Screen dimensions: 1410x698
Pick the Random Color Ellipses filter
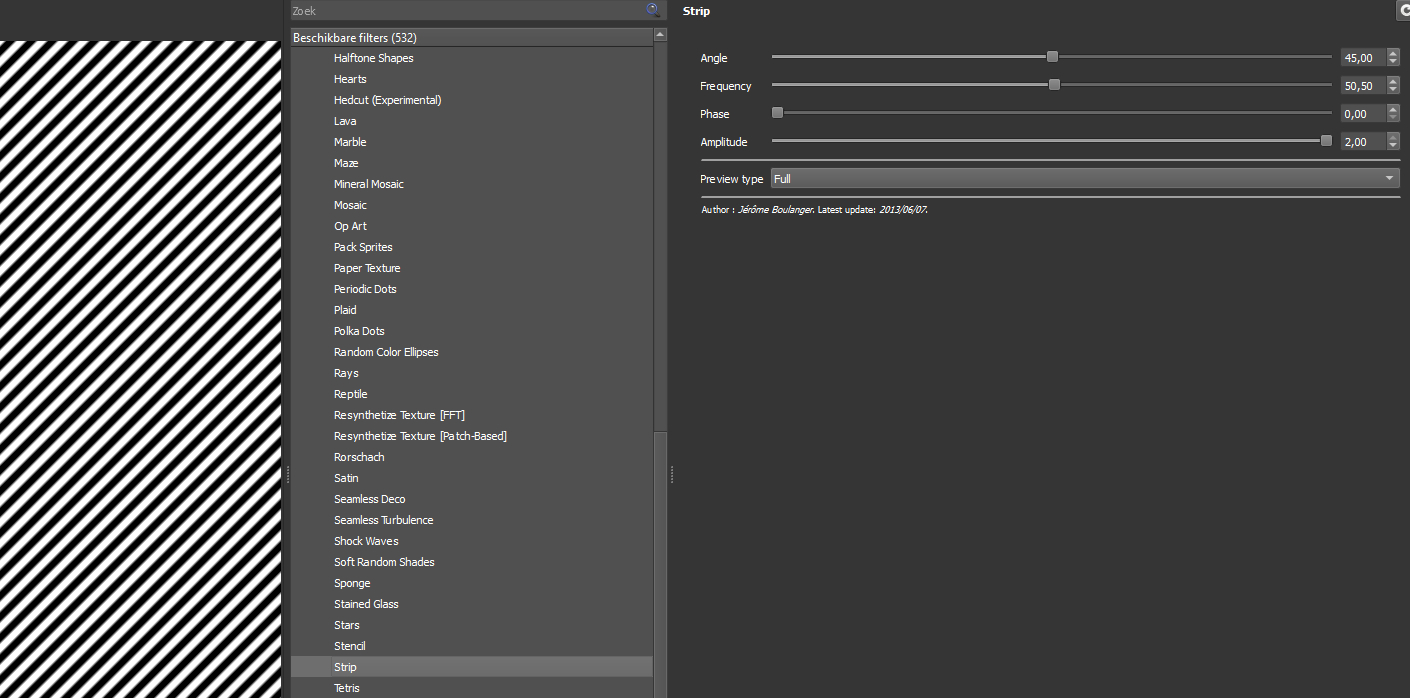(x=386, y=352)
